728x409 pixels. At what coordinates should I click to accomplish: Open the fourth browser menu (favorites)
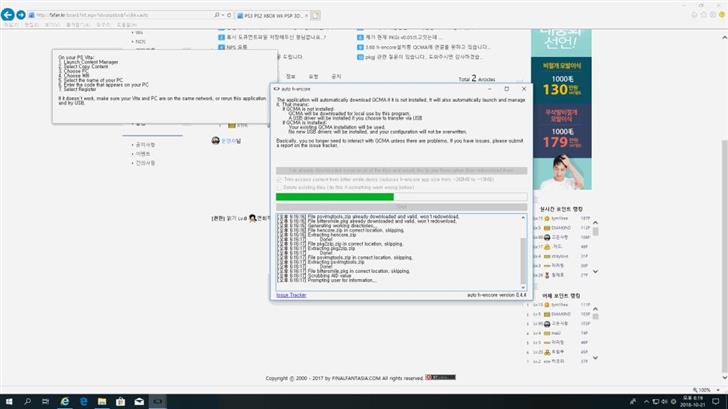click(x=78, y=25)
